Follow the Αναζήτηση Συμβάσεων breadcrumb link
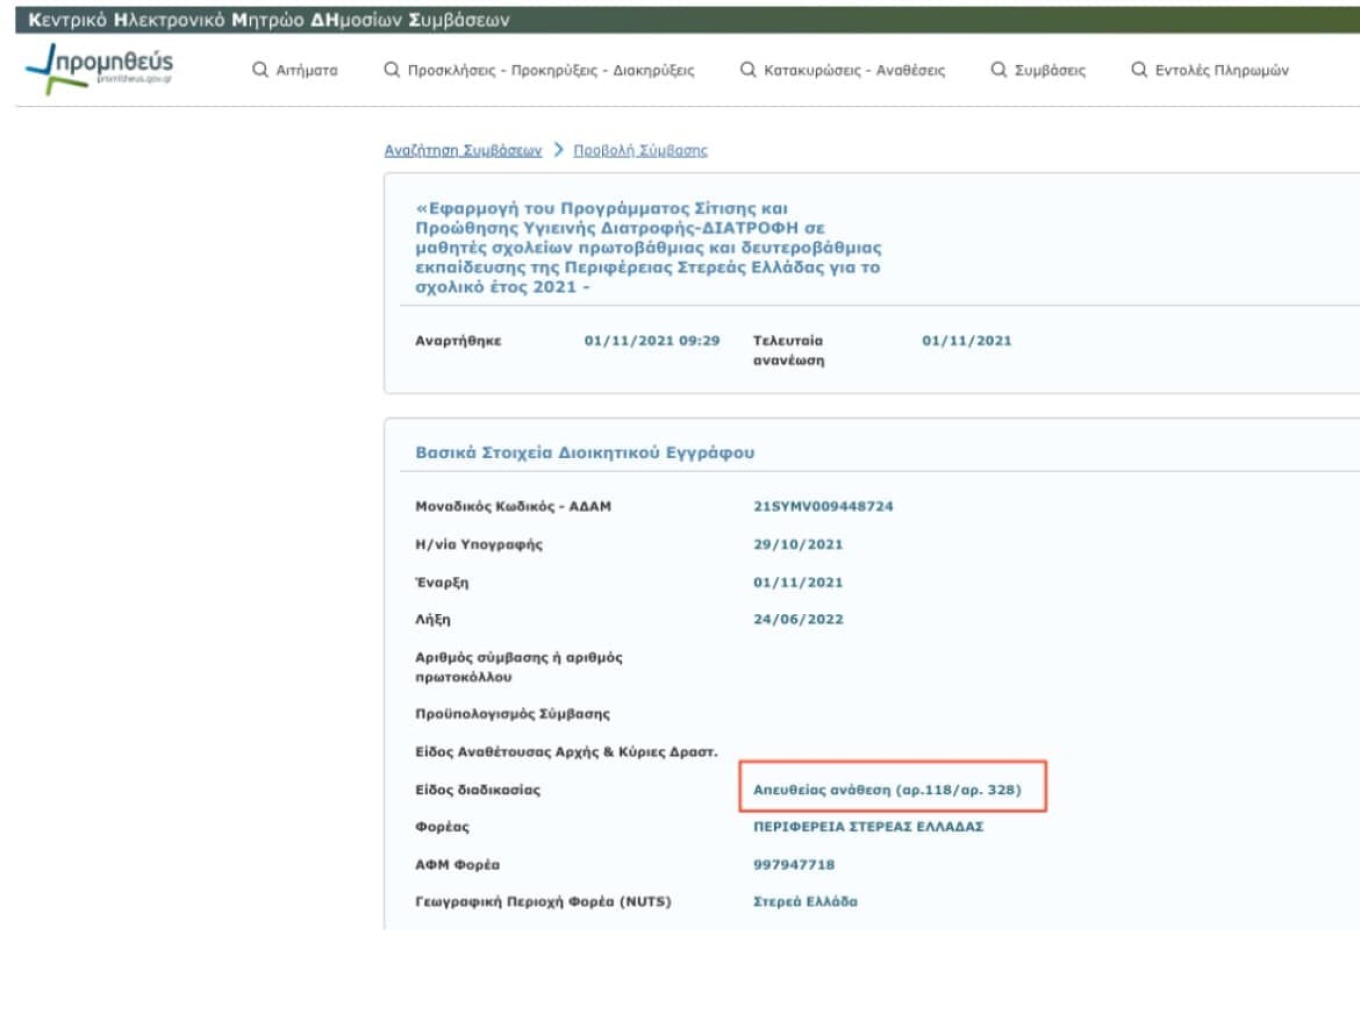Viewport: 1360px width, 1028px height. click(x=463, y=150)
